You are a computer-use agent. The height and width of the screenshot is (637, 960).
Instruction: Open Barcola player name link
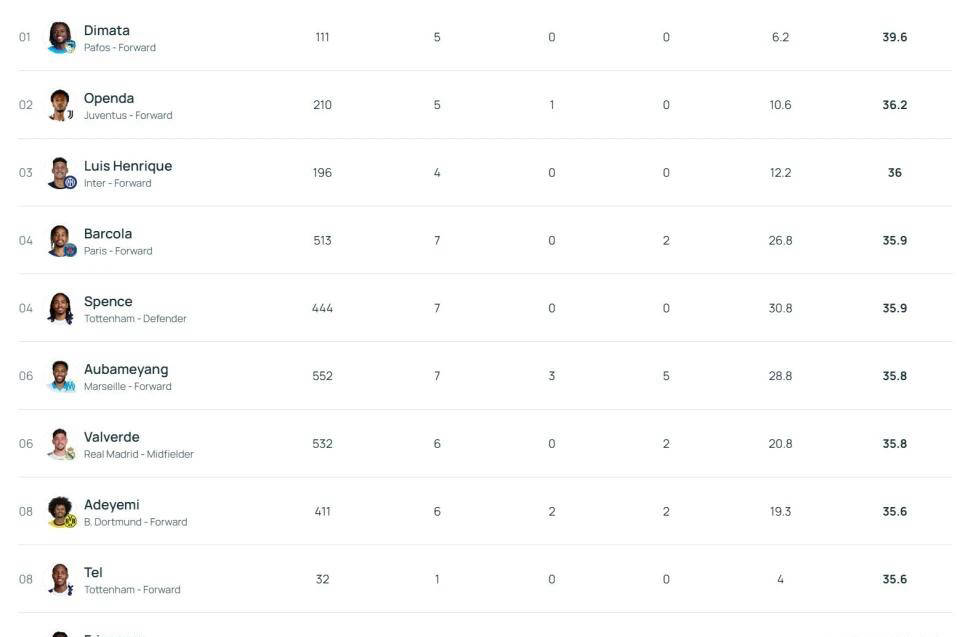pos(107,234)
